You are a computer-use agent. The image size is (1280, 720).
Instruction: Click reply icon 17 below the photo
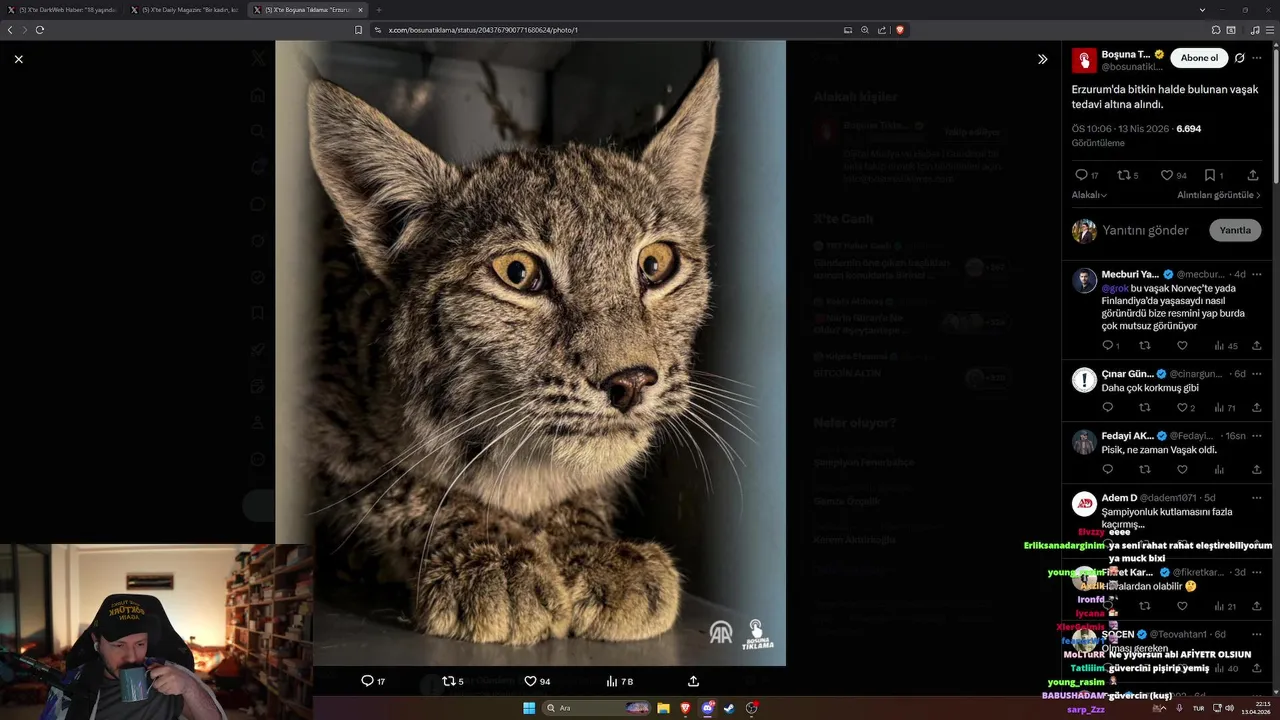click(x=373, y=681)
